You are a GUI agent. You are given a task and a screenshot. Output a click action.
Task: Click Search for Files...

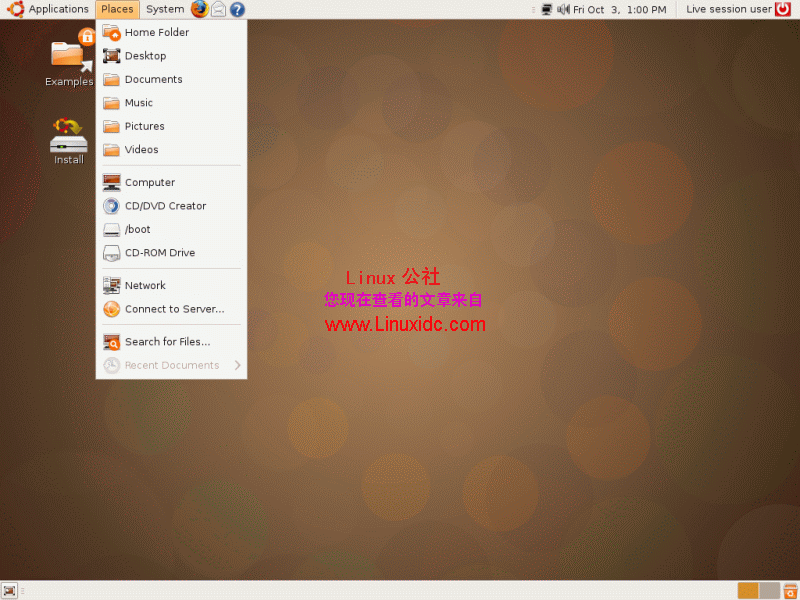point(164,341)
